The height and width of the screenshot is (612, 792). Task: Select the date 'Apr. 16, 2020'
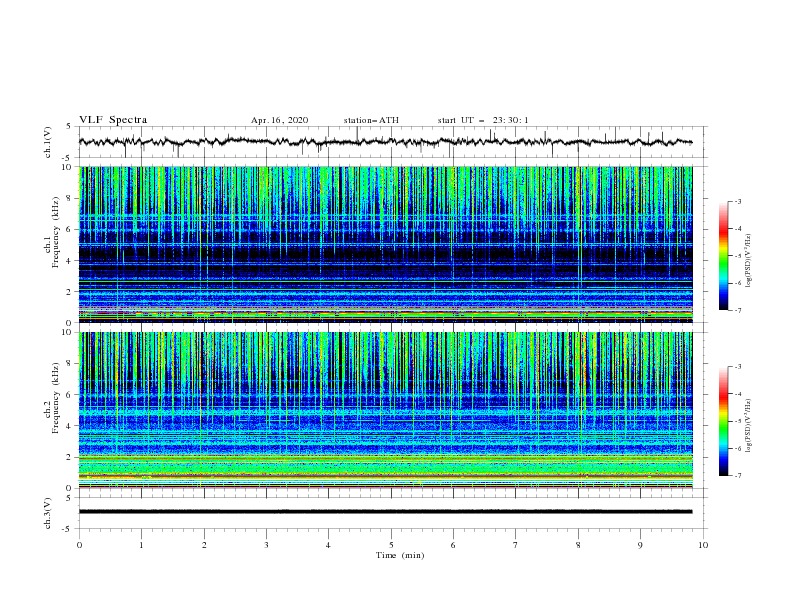279,120
